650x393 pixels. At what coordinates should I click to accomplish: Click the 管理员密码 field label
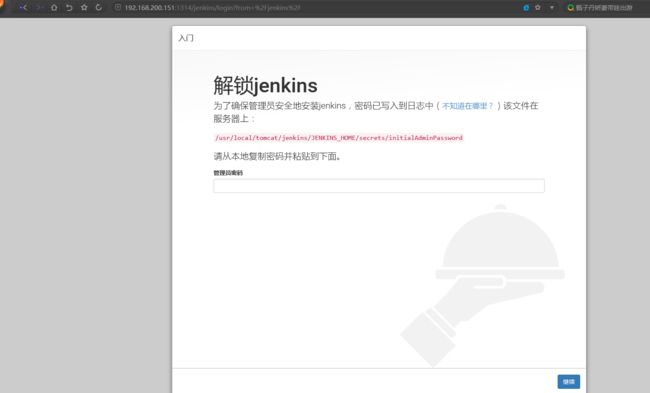click(228, 173)
